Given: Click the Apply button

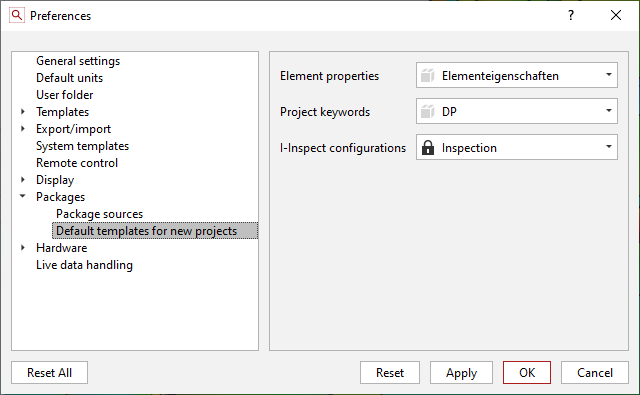Looking at the screenshot, I should click(x=461, y=373).
